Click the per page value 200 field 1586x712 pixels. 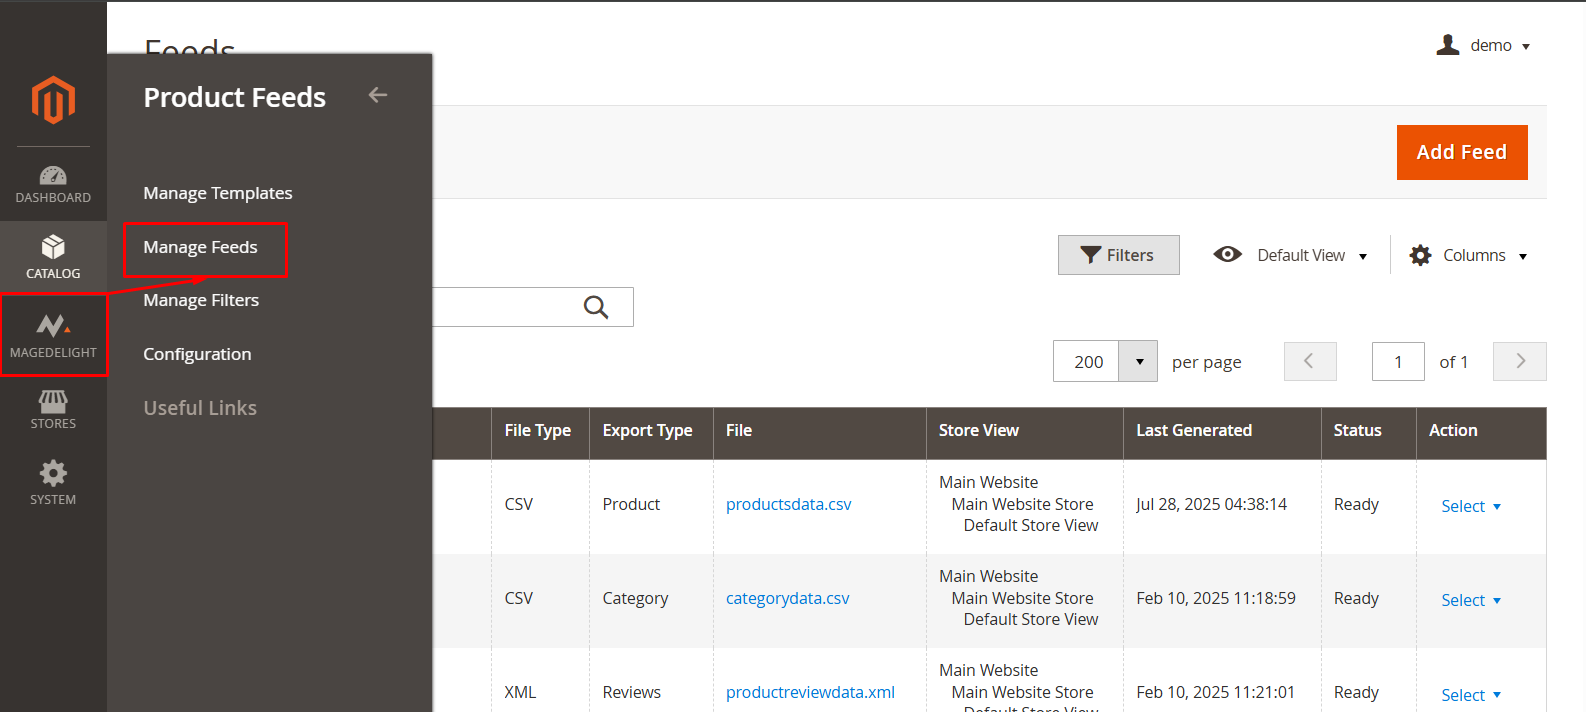tap(1087, 361)
